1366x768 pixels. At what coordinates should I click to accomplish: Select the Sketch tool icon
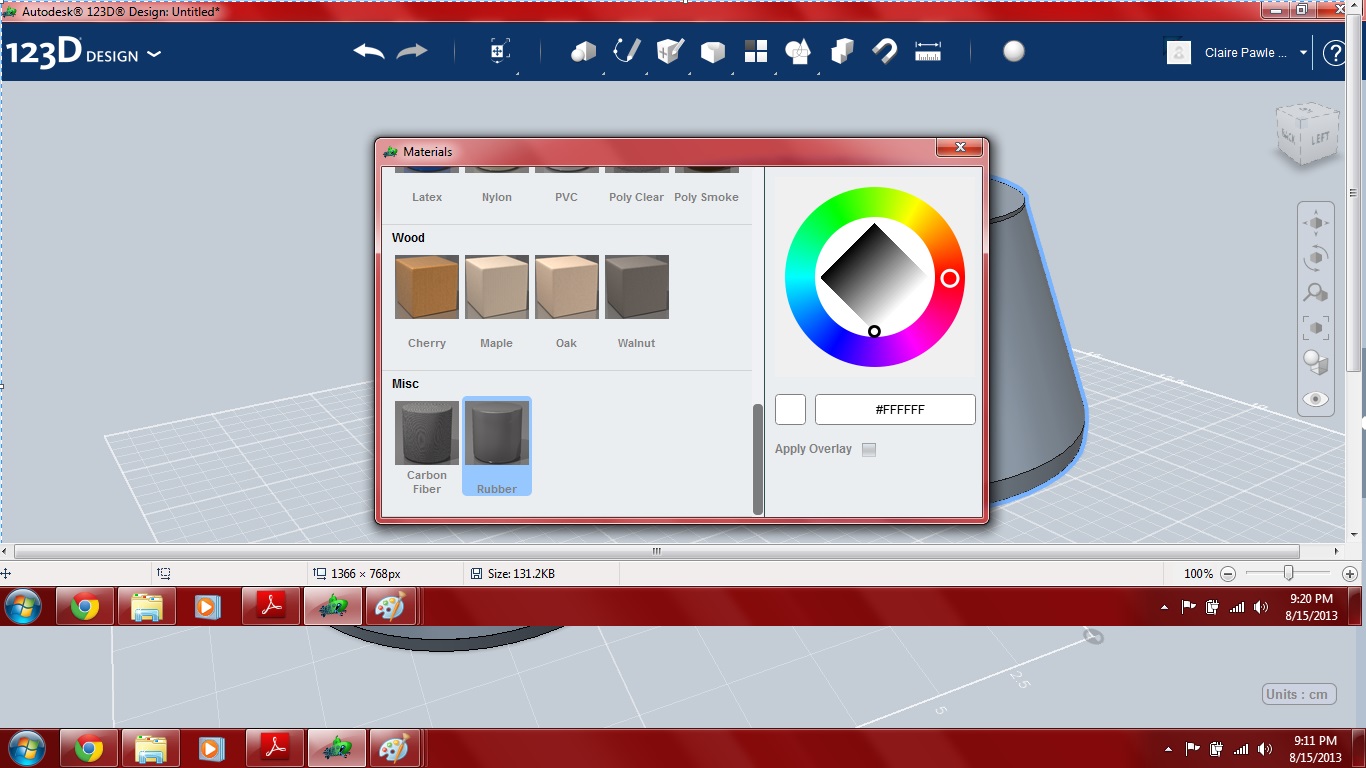tap(627, 51)
